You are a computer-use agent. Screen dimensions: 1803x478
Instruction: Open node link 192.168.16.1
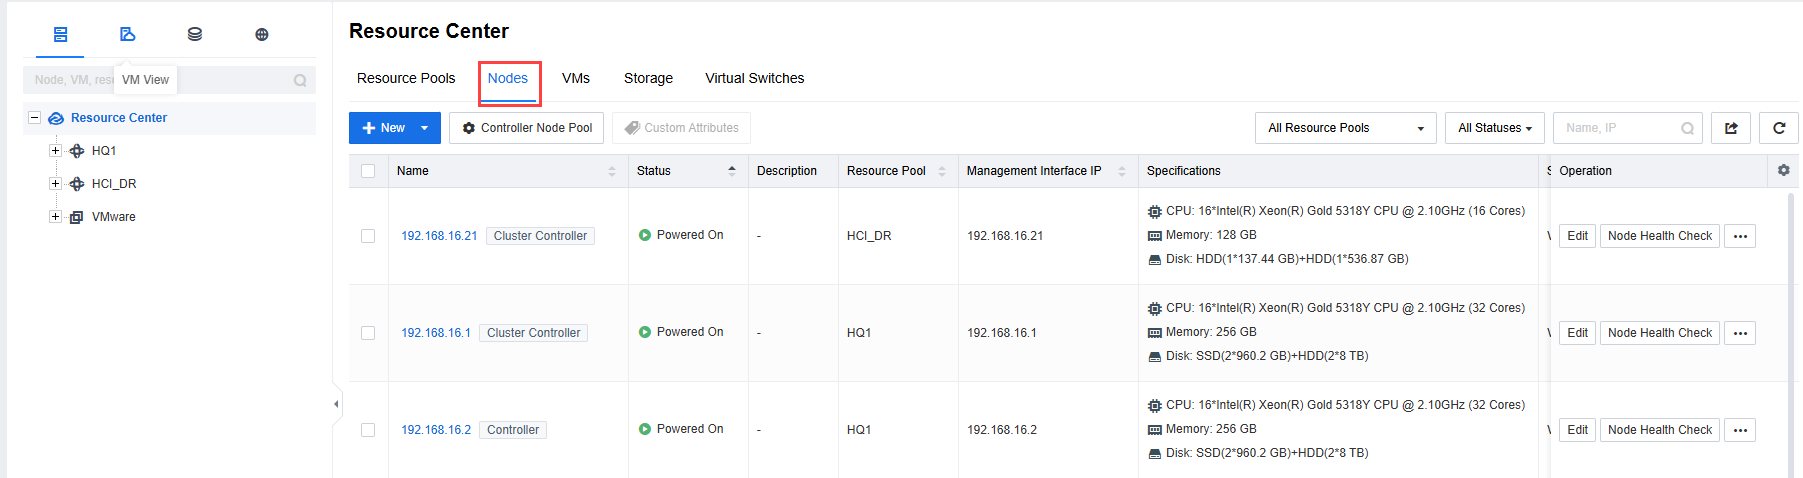[436, 333]
